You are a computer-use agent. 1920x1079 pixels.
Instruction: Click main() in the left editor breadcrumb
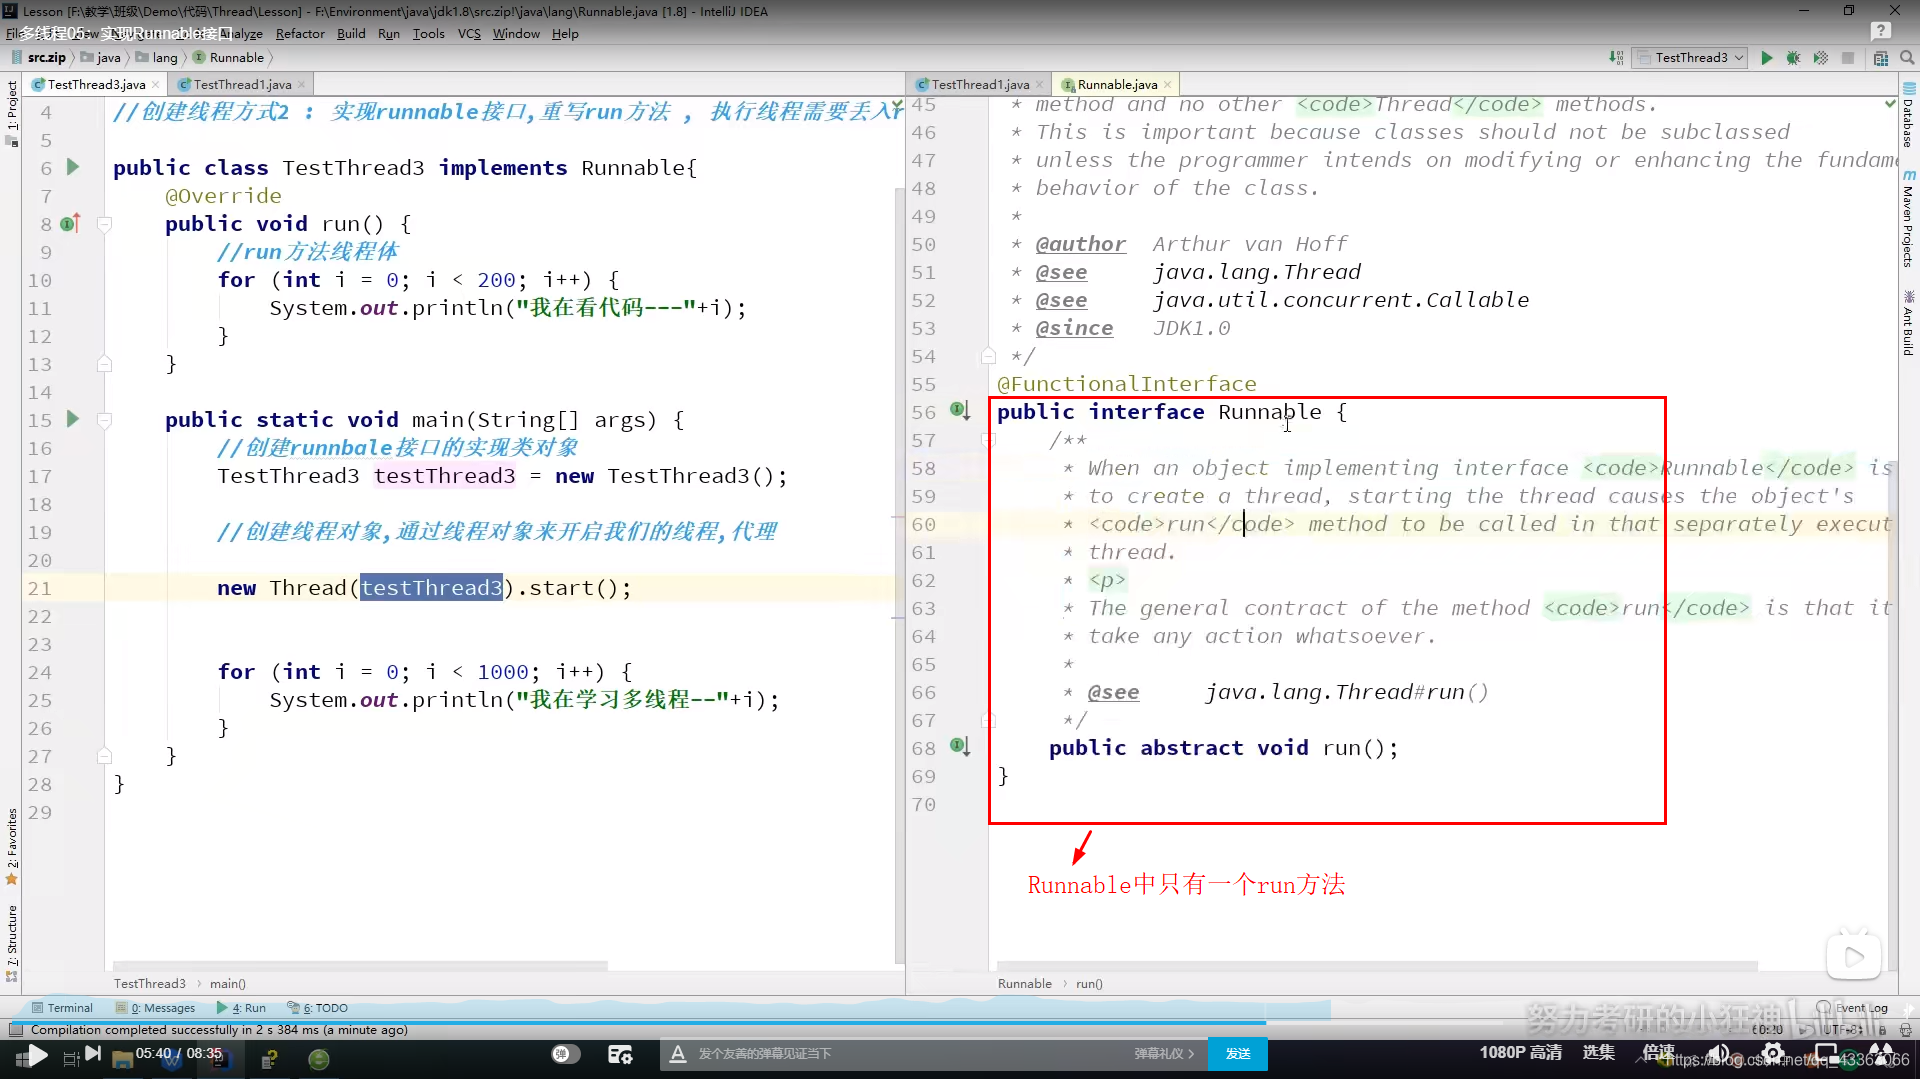pos(228,984)
